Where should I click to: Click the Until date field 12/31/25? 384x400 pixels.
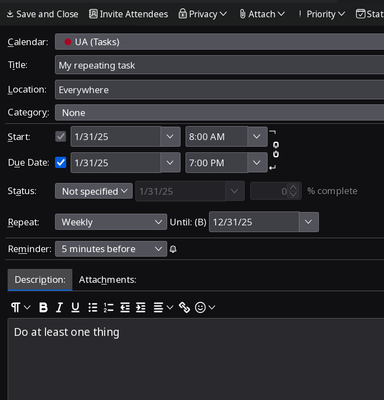click(254, 222)
